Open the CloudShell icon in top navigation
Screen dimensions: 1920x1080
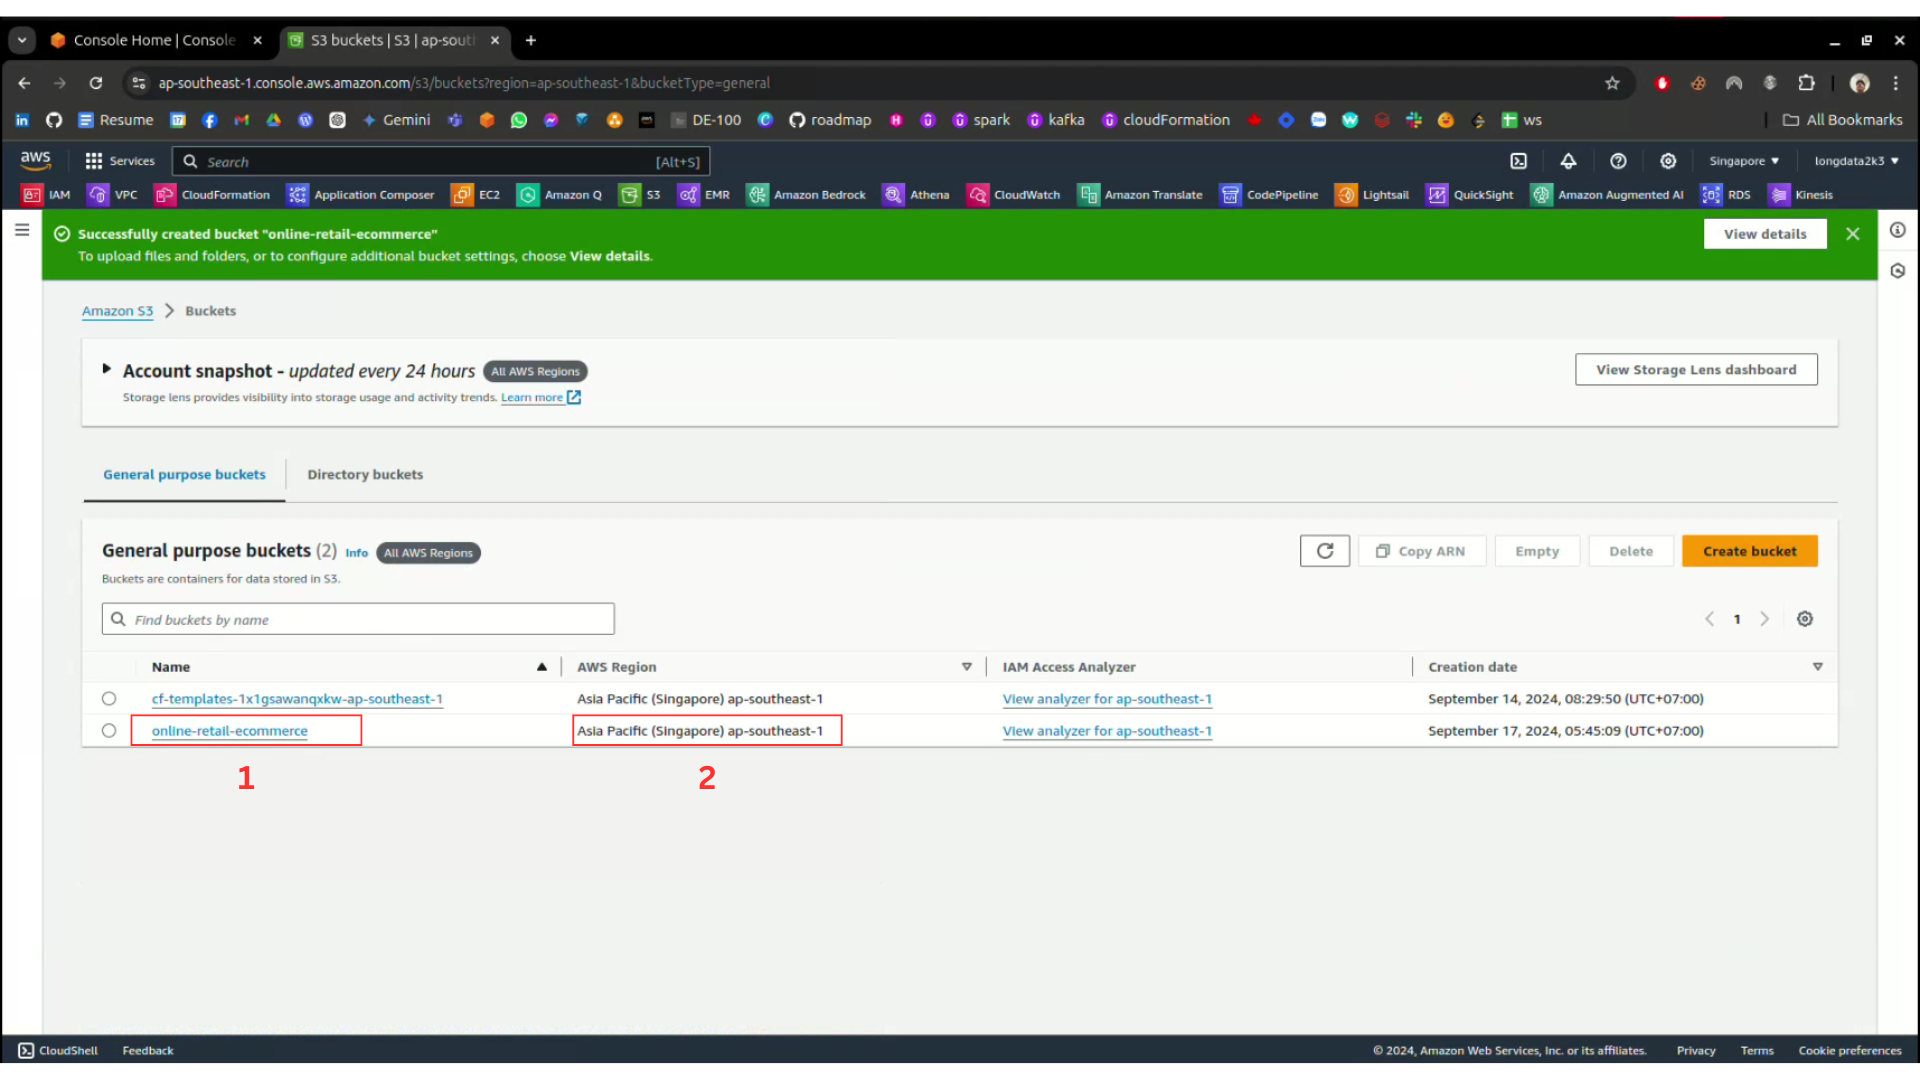[x=1518, y=161]
